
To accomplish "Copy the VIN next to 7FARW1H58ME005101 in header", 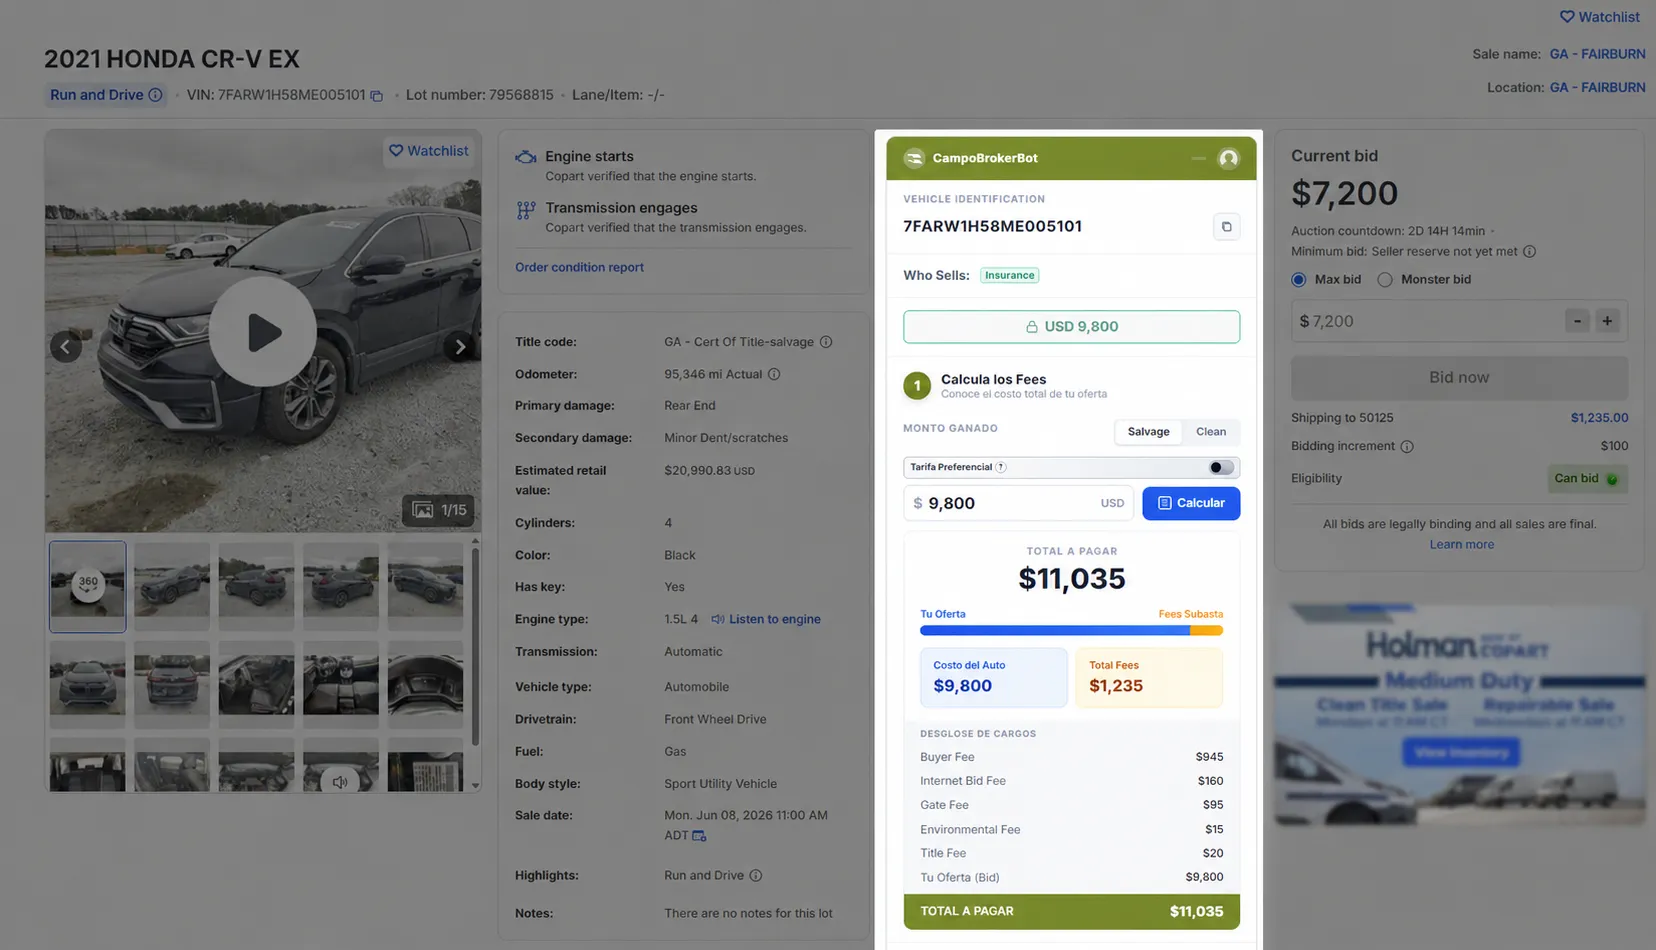I will click(377, 96).
